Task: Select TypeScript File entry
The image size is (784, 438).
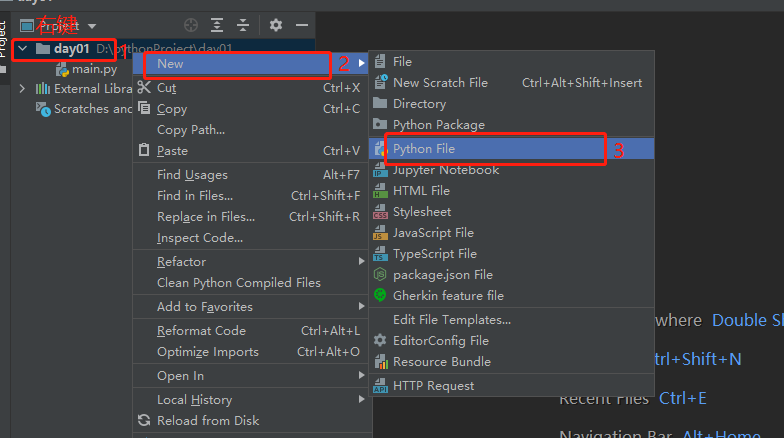Action: click(512, 254)
